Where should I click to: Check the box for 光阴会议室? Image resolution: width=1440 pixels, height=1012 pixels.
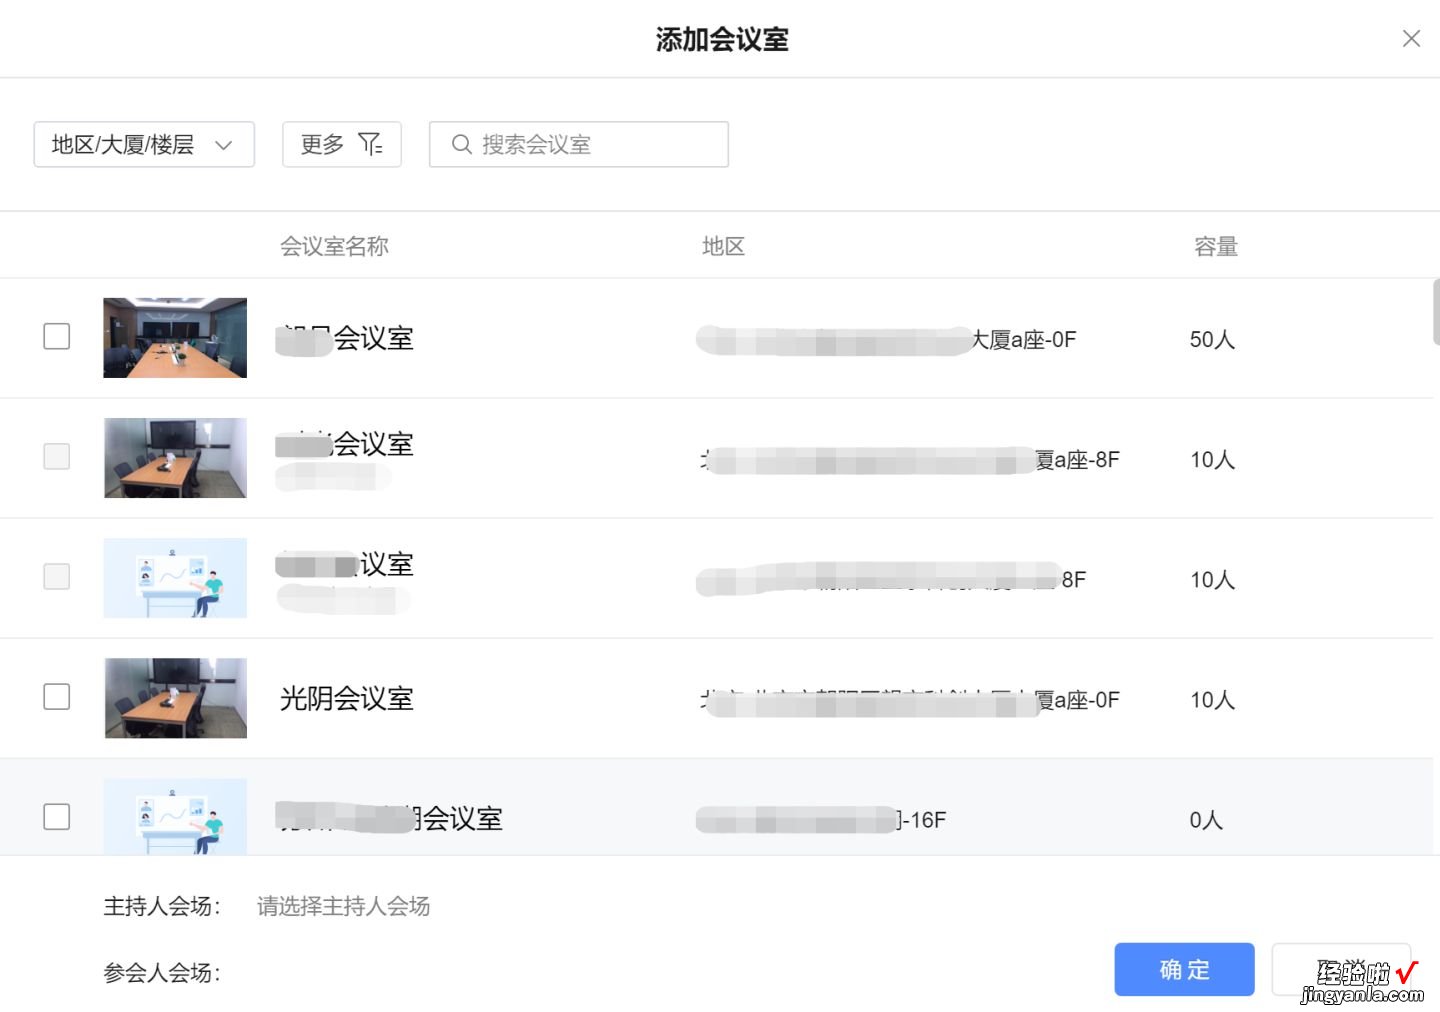[57, 696]
